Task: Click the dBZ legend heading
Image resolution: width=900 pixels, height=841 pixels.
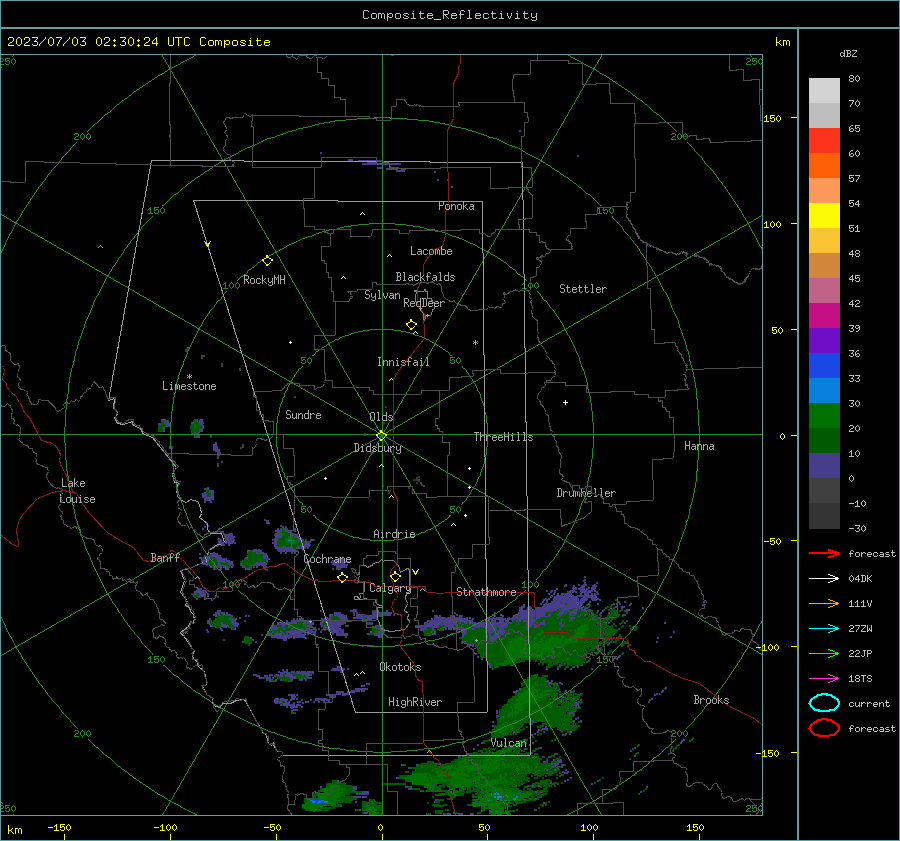Action: pos(848,53)
